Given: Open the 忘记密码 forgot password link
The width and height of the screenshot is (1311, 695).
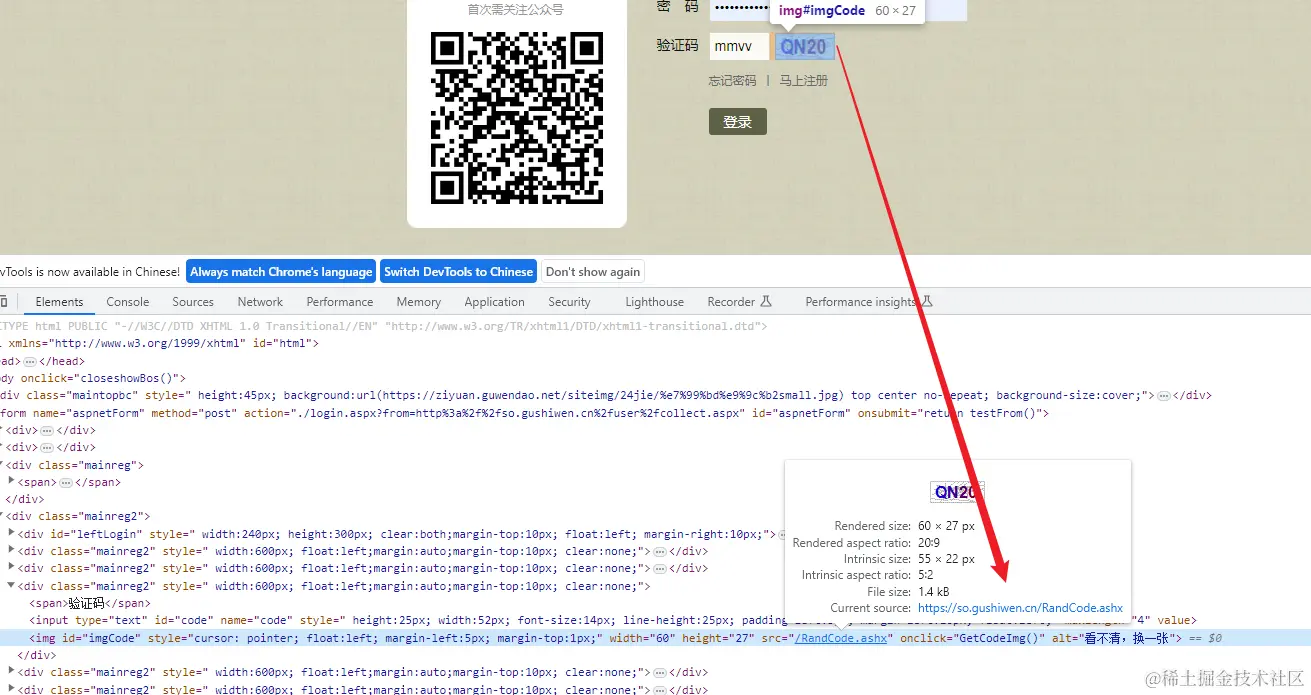Looking at the screenshot, I should pos(732,81).
